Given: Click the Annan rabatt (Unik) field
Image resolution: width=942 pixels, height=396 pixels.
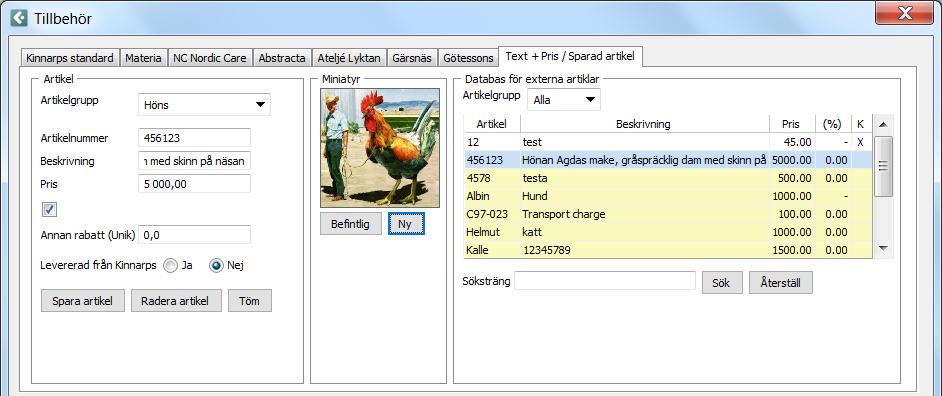Looking at the screenshot, I should click(194, 235).
